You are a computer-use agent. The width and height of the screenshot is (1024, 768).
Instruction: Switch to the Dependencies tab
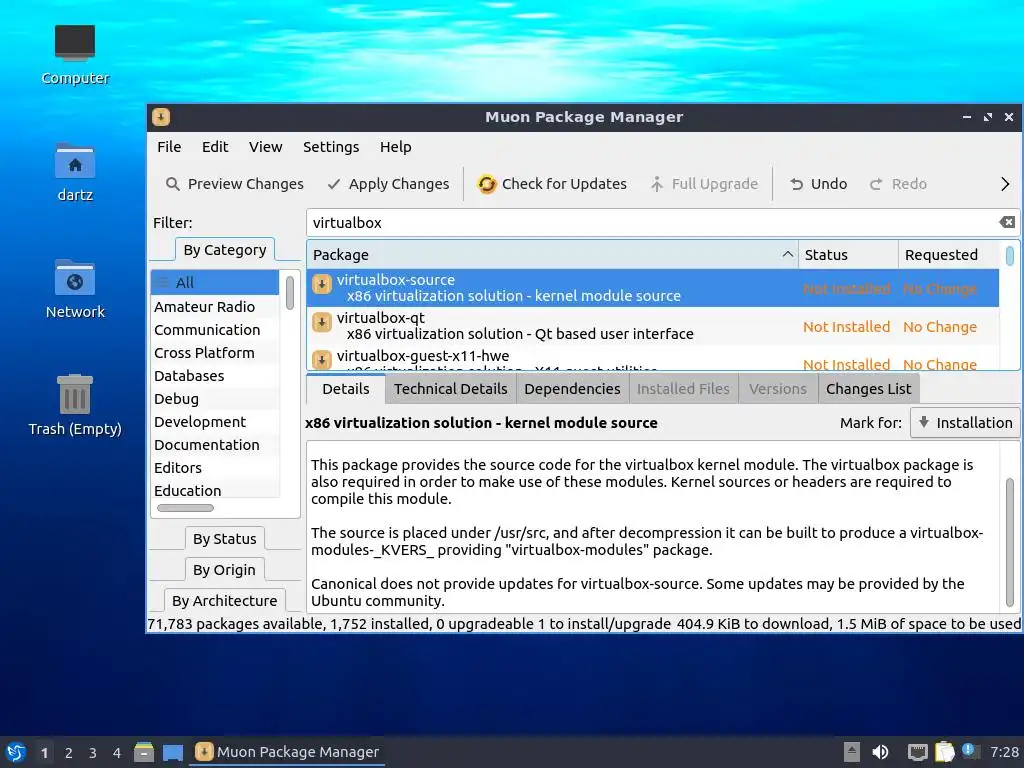click(573, 389)
